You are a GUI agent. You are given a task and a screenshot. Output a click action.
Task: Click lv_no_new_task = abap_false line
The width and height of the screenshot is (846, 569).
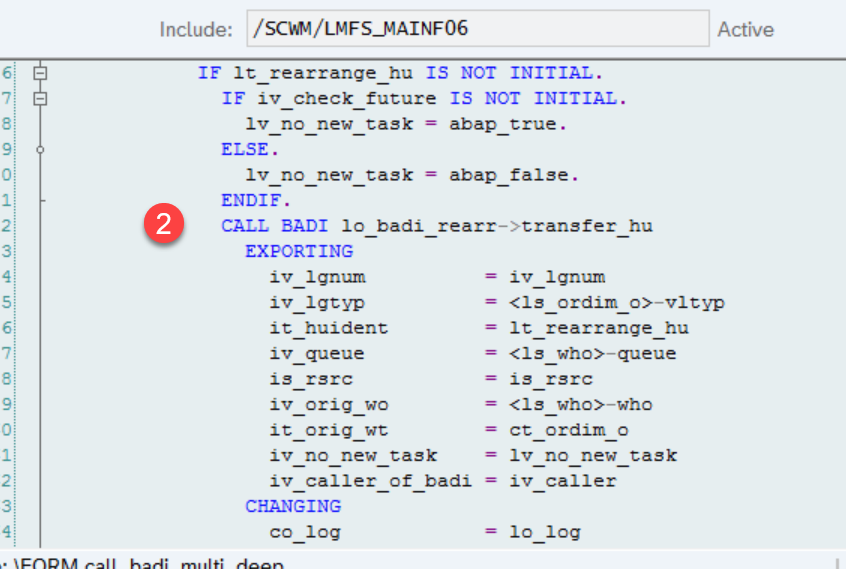tap(412, 175)
